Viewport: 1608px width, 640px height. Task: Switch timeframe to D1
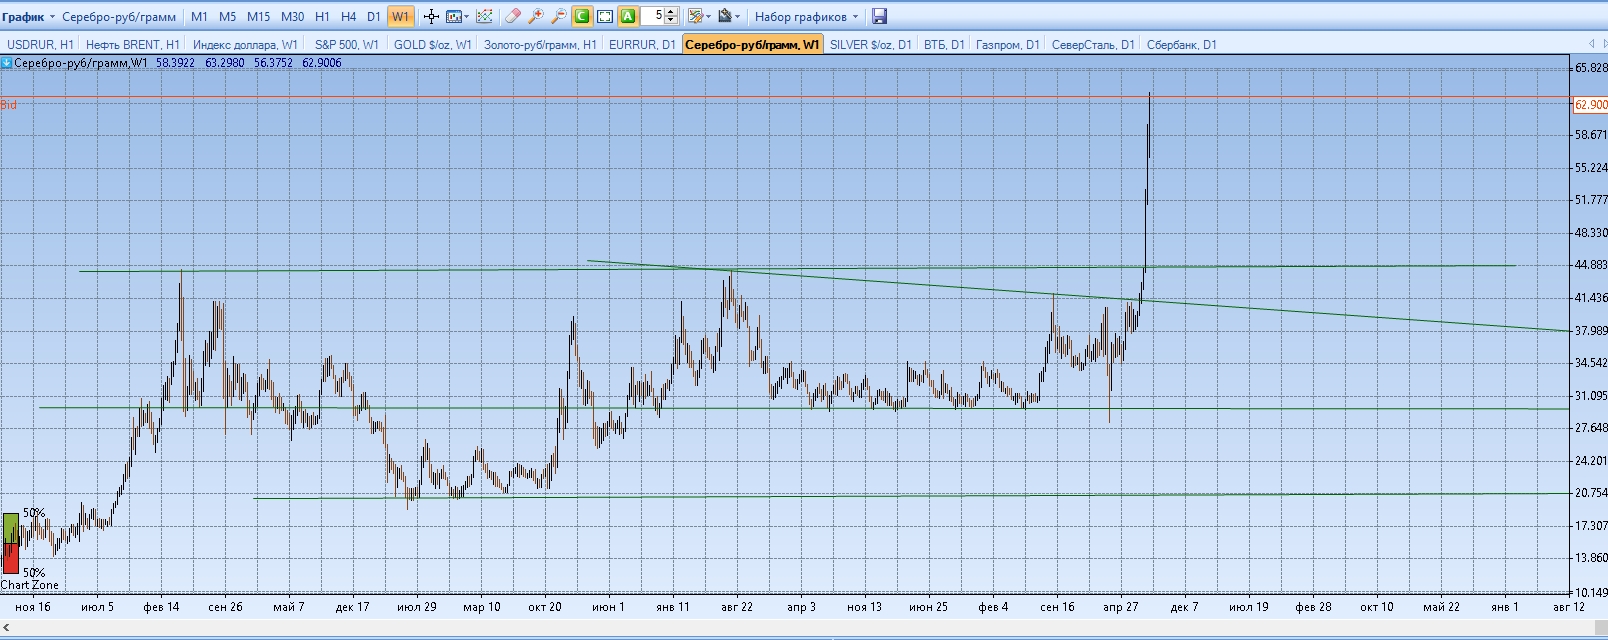(374, 17)
